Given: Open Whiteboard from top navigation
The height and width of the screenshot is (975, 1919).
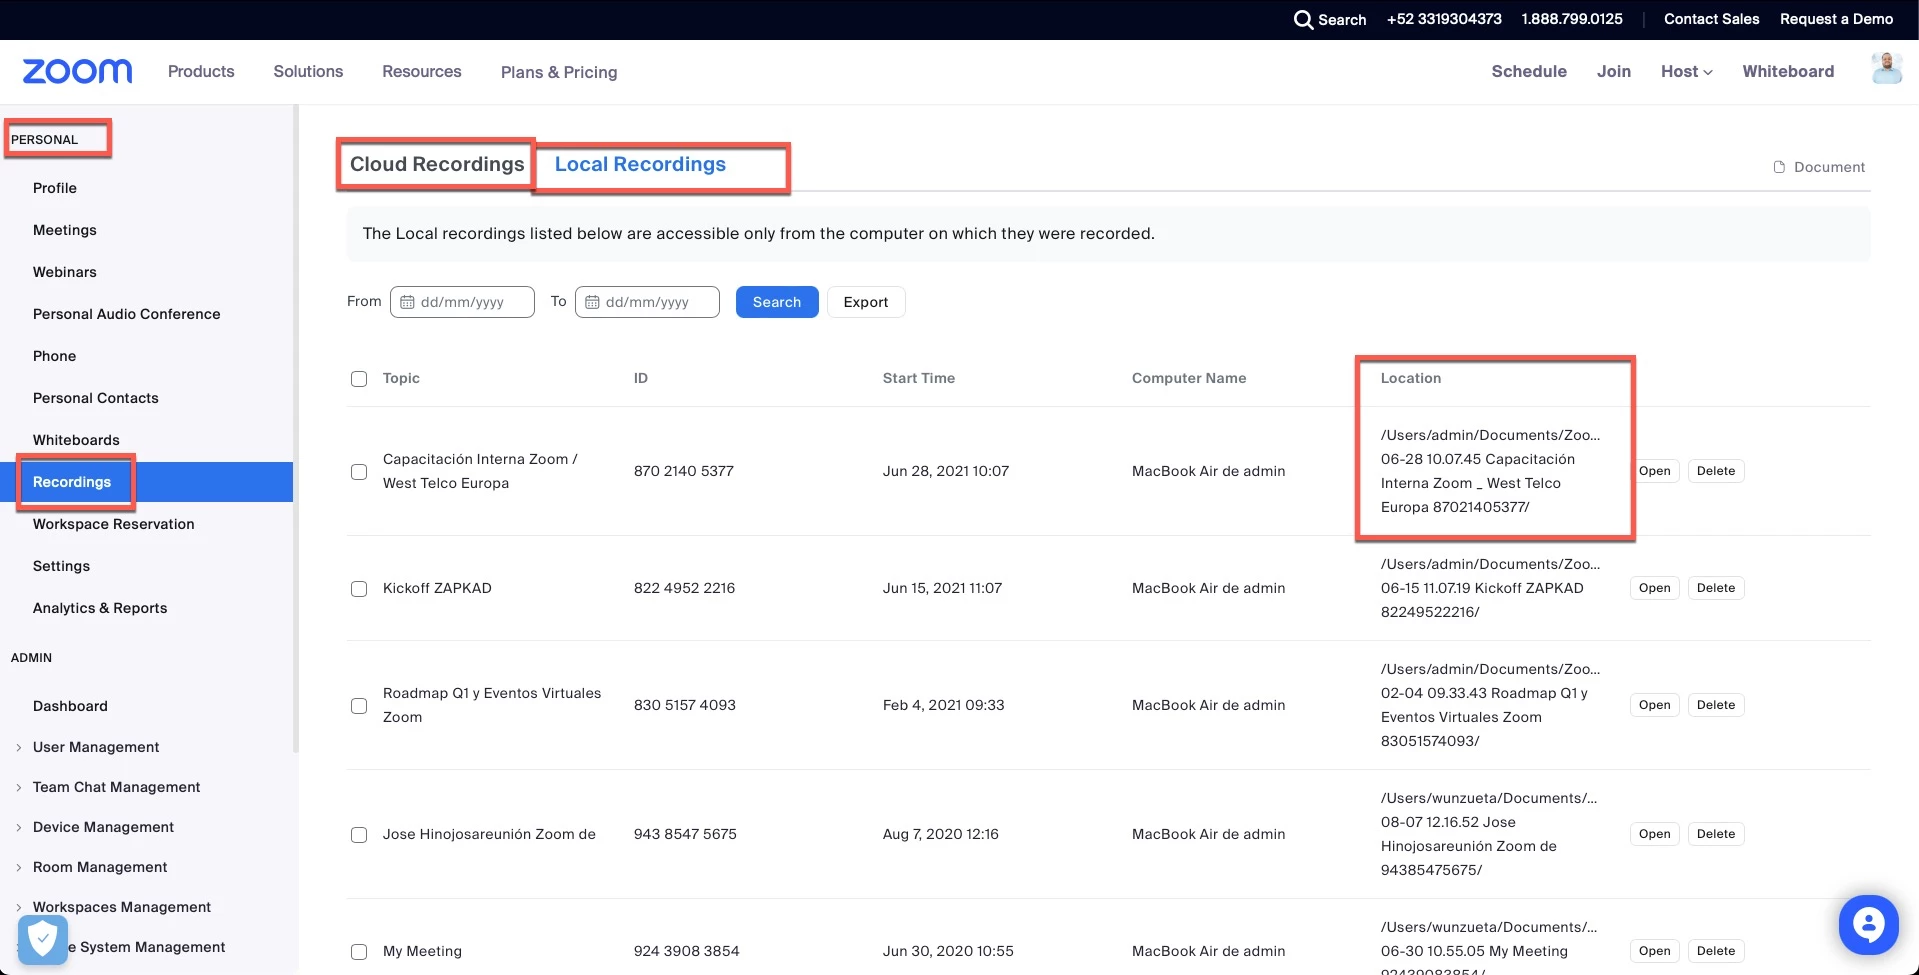Looking at the screenshot, I should [x=1788, y=71].
